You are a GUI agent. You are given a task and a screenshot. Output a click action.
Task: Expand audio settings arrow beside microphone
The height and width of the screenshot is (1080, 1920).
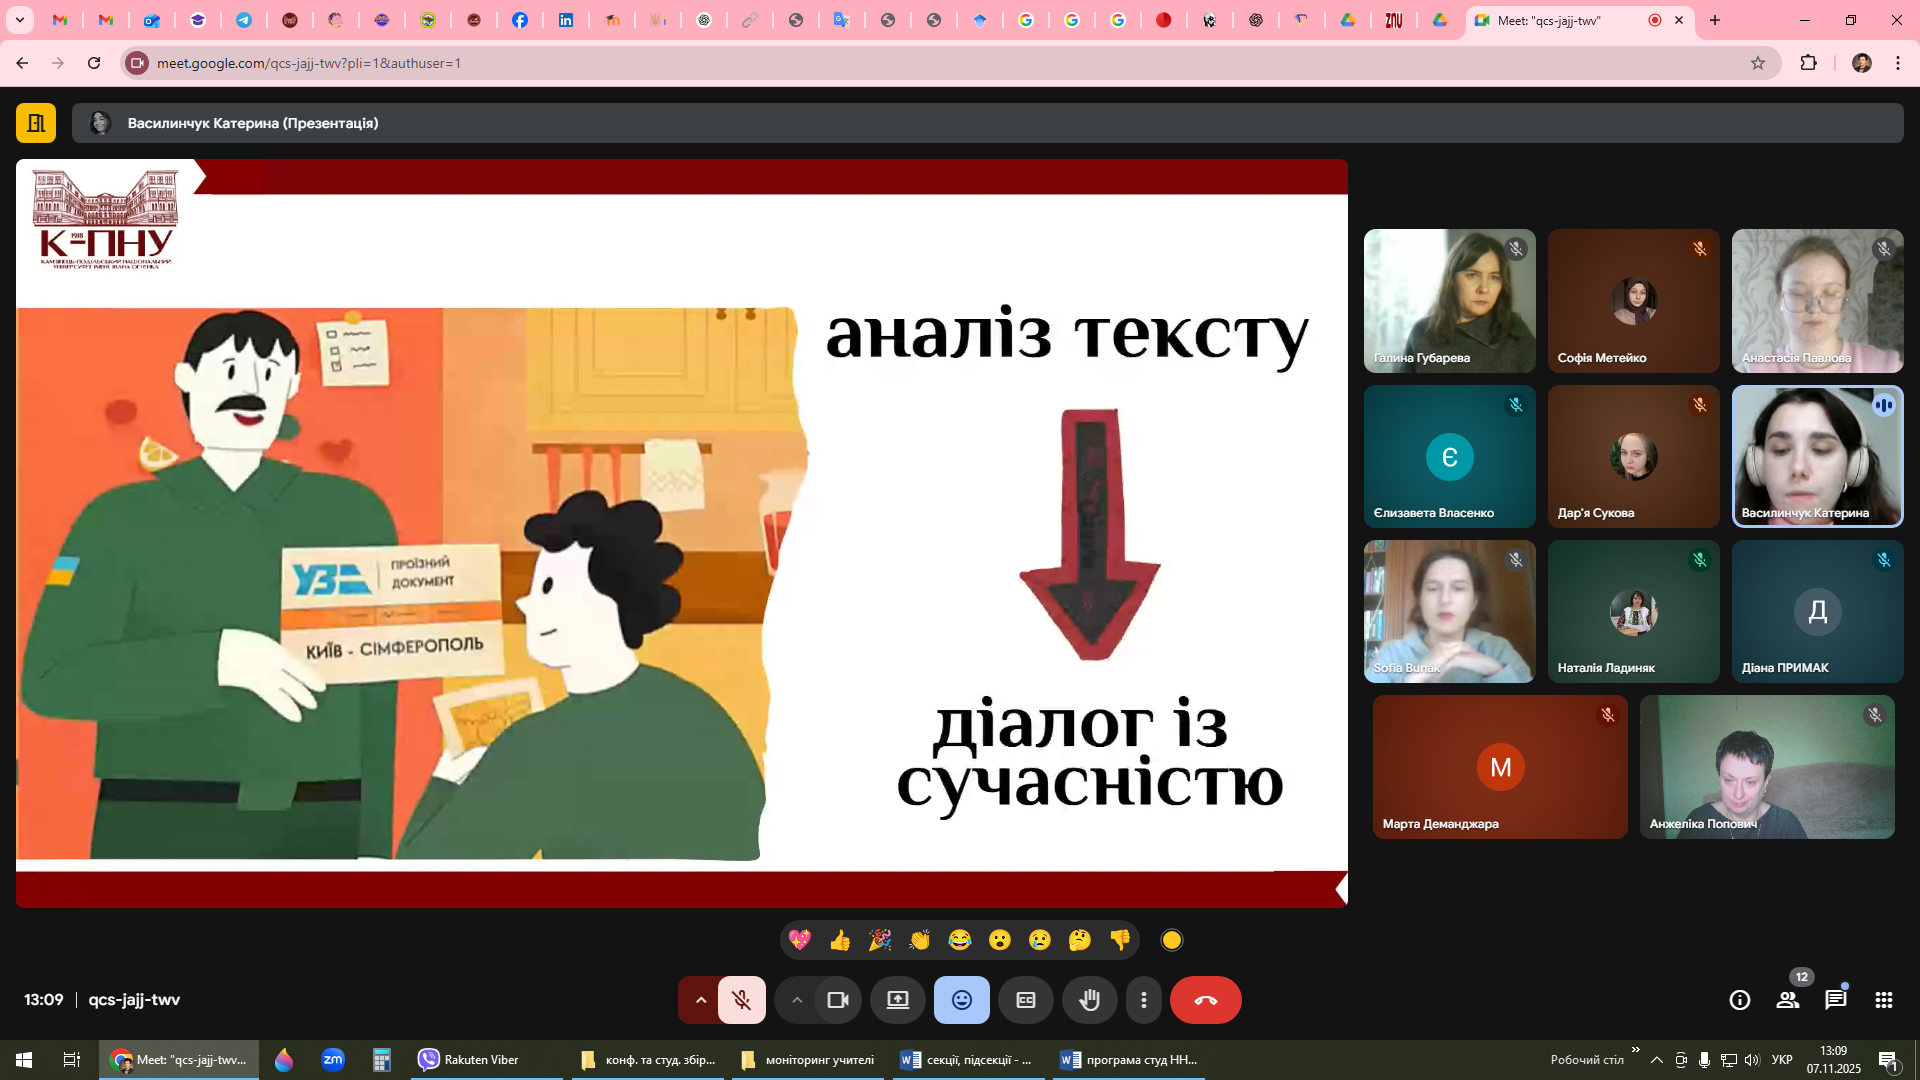(x=701, y=1000)
